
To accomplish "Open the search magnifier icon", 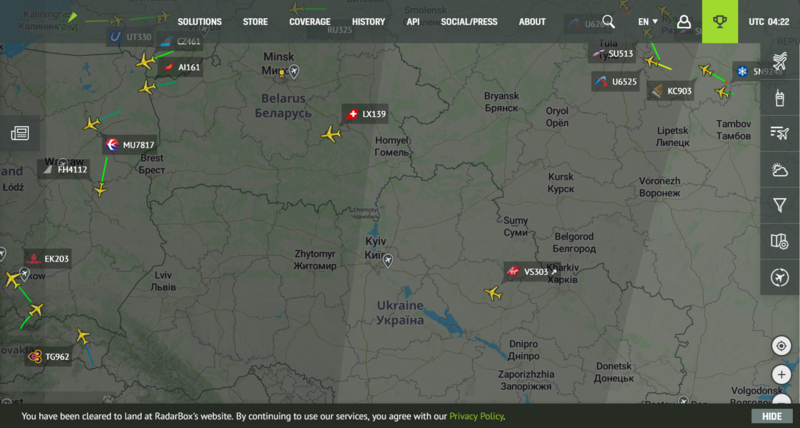I will click(x=608, y=21).
